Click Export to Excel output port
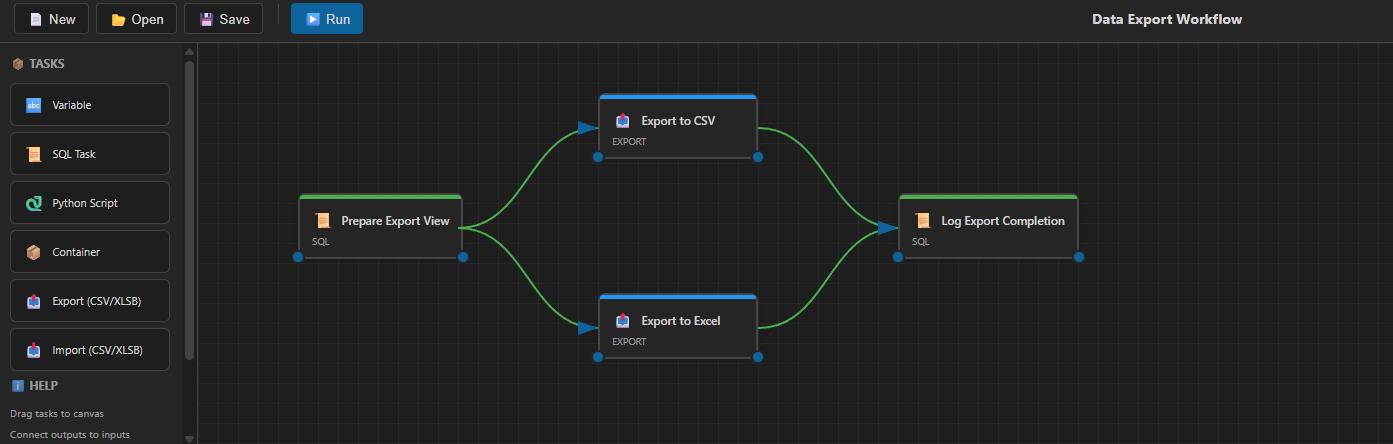The image size is (1393, 444). click(758, 357)
